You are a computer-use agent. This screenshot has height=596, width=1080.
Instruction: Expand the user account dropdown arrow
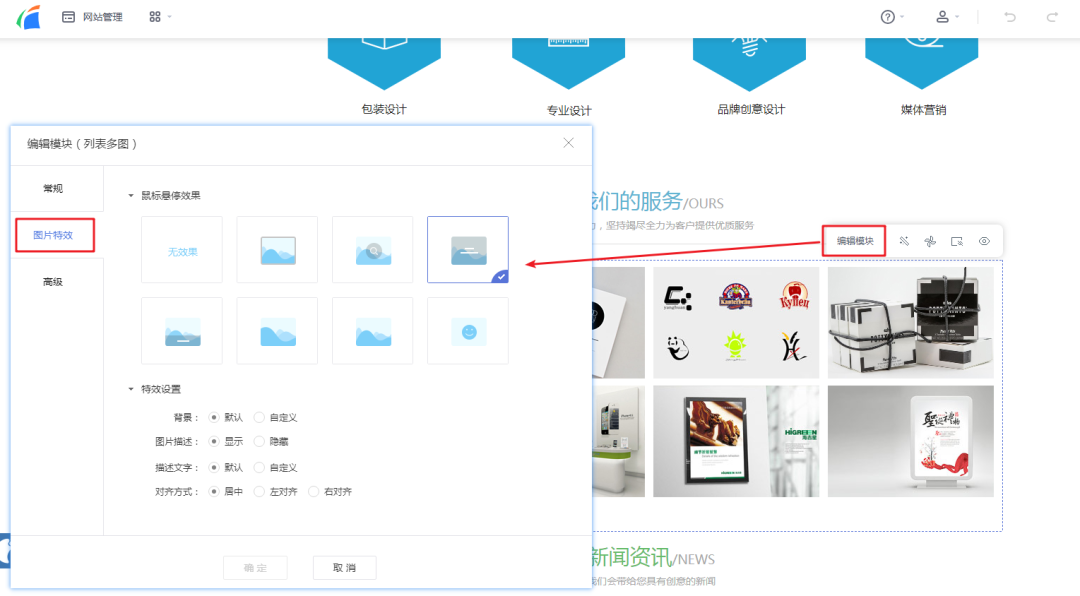(x=957, y=17)
